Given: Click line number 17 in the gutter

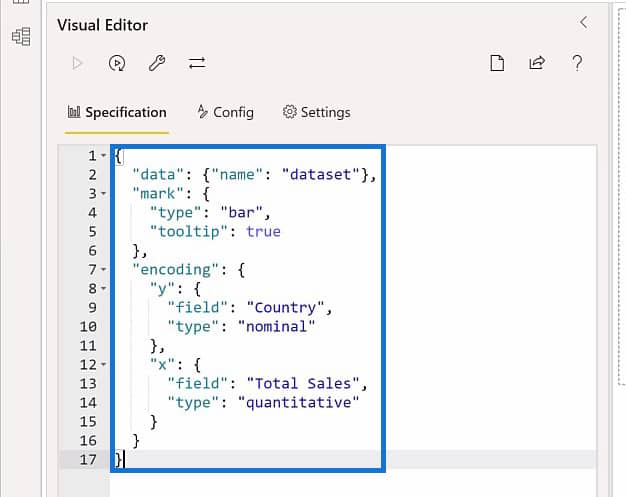Looking at the screenshot, I should tap(88, 459).
